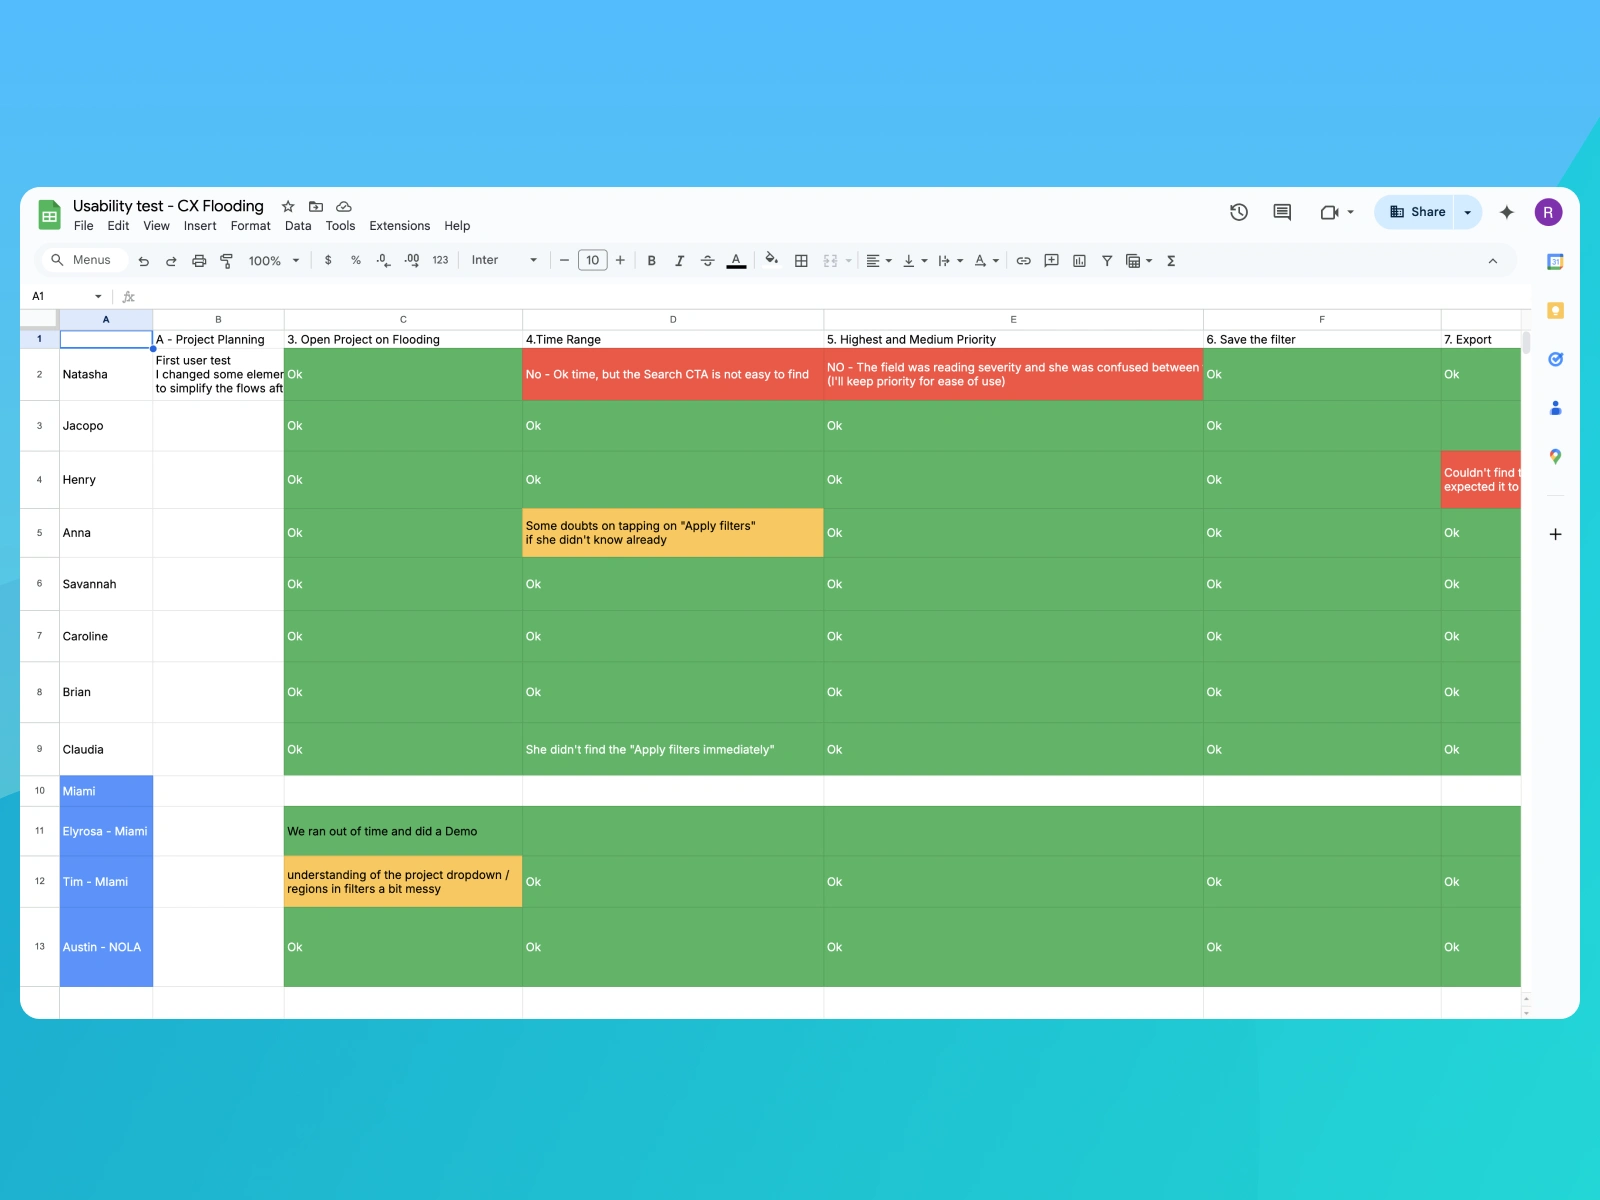1600x1200 pixels.
Task: Open Google Tasks side panel
Action: (x=1555, y=359)
